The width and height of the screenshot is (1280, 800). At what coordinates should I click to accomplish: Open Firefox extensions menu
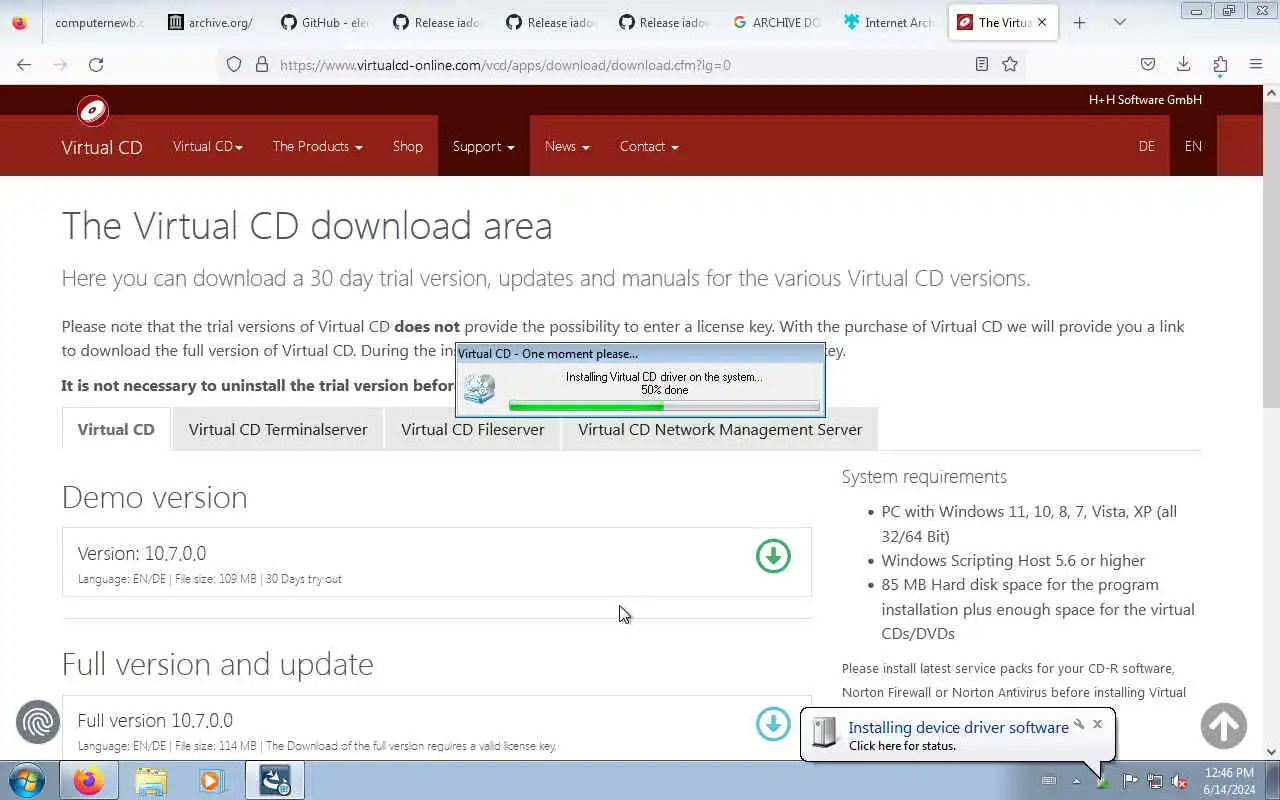[x=1220, y=64]
